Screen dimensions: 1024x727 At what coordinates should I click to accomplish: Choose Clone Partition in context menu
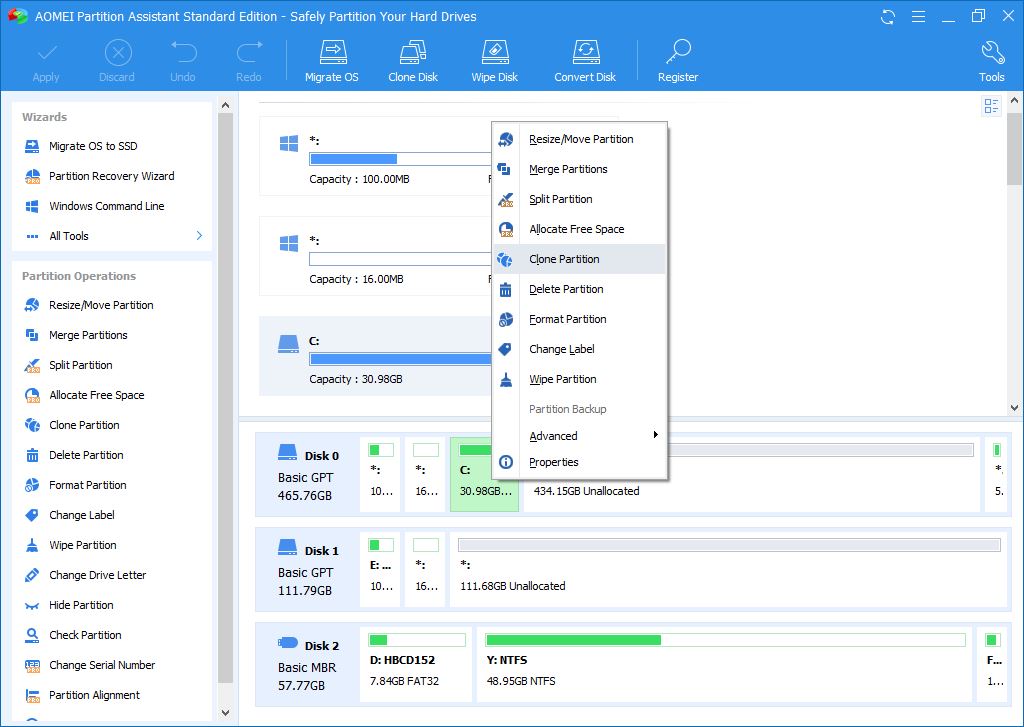564,259
